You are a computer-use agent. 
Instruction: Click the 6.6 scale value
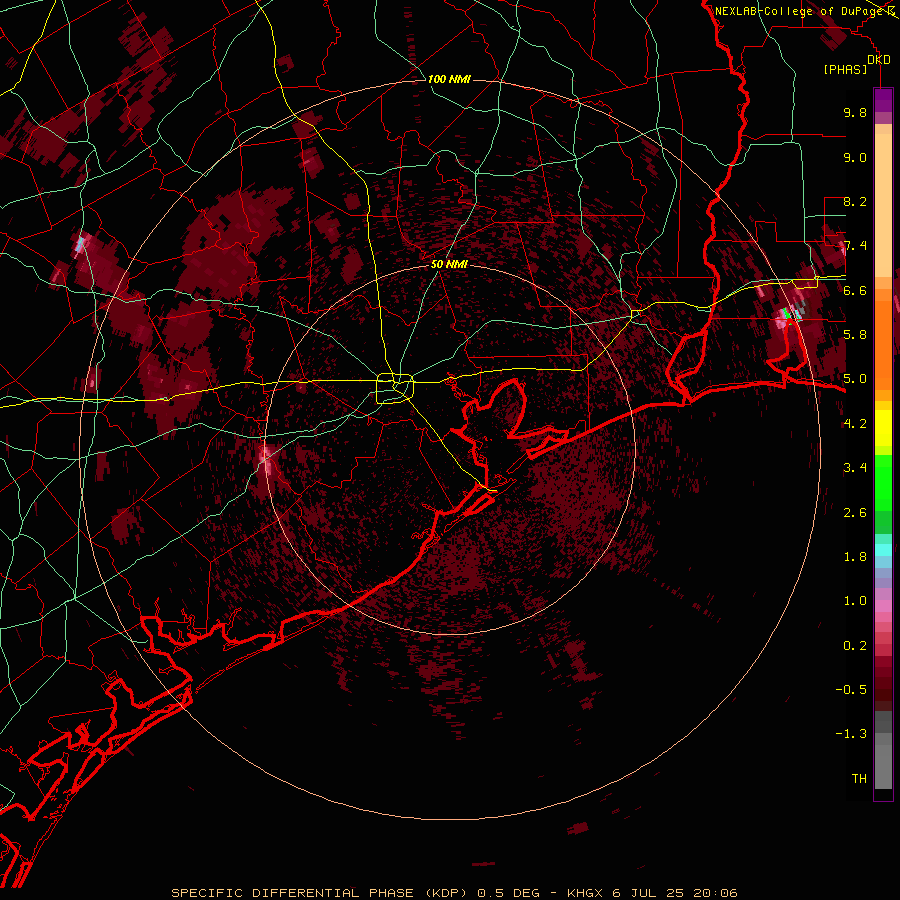[x=855, y=290]
